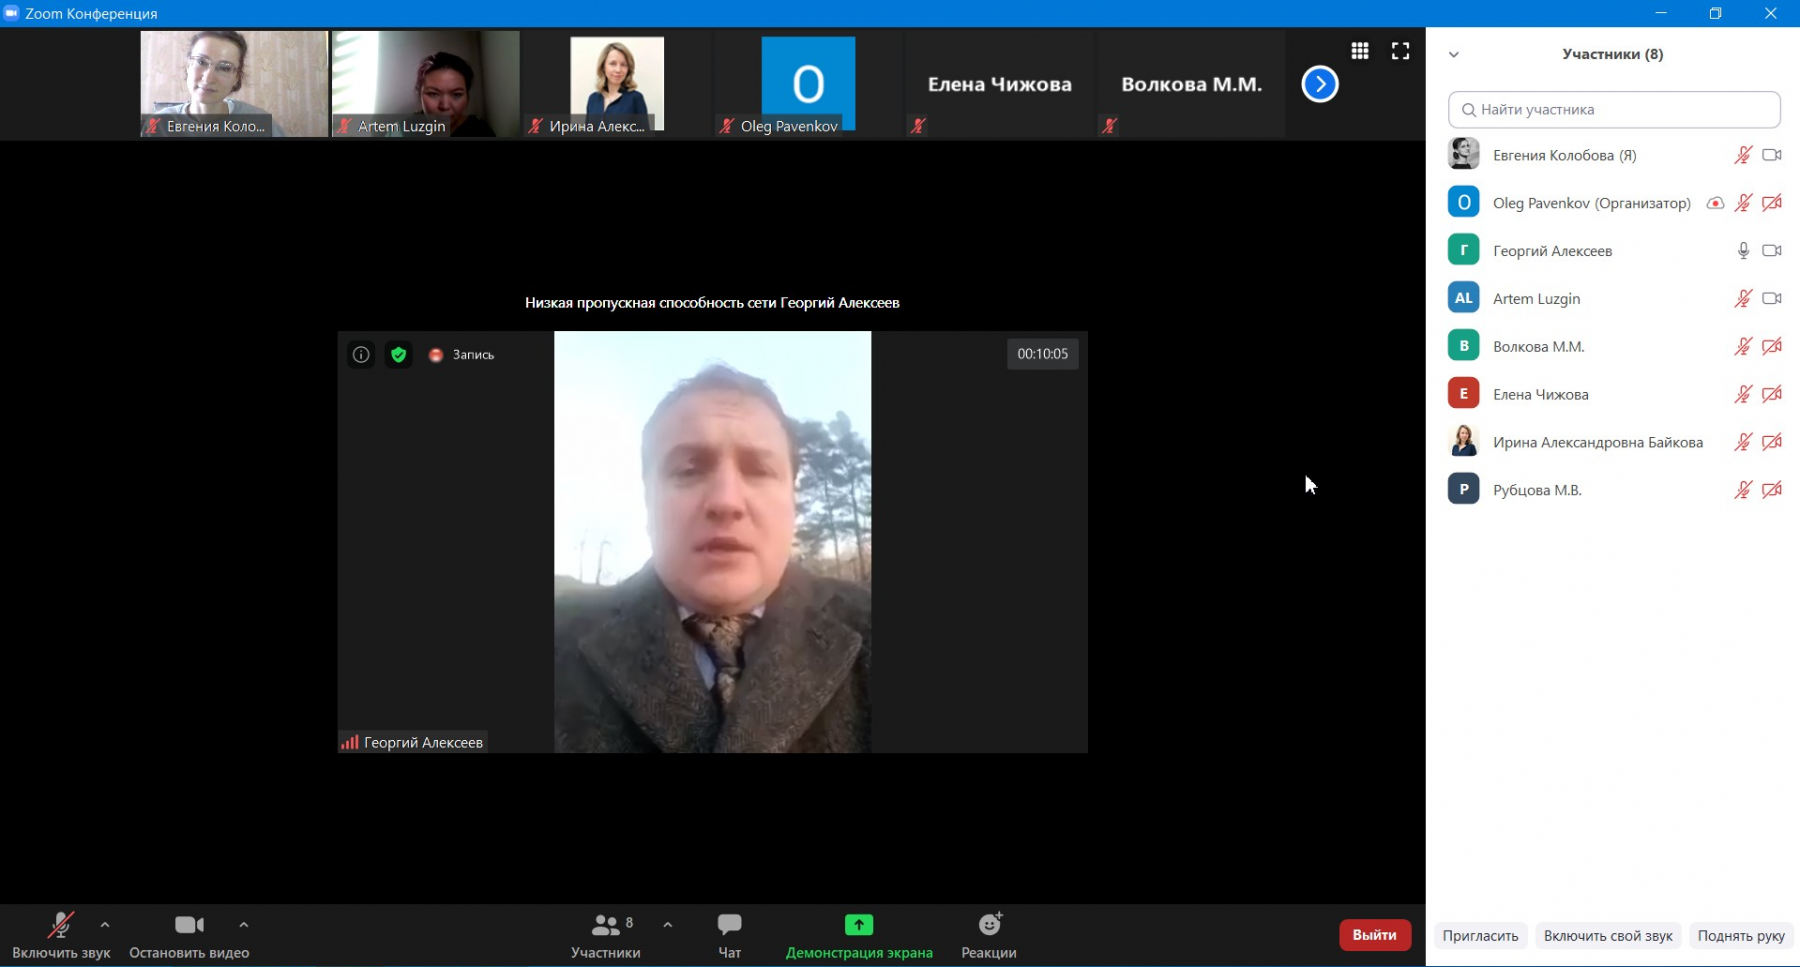Click camera icon for Евгения Колобова
The width and height of the screenshot is (1800, 967).
(x=1772, y=155)
